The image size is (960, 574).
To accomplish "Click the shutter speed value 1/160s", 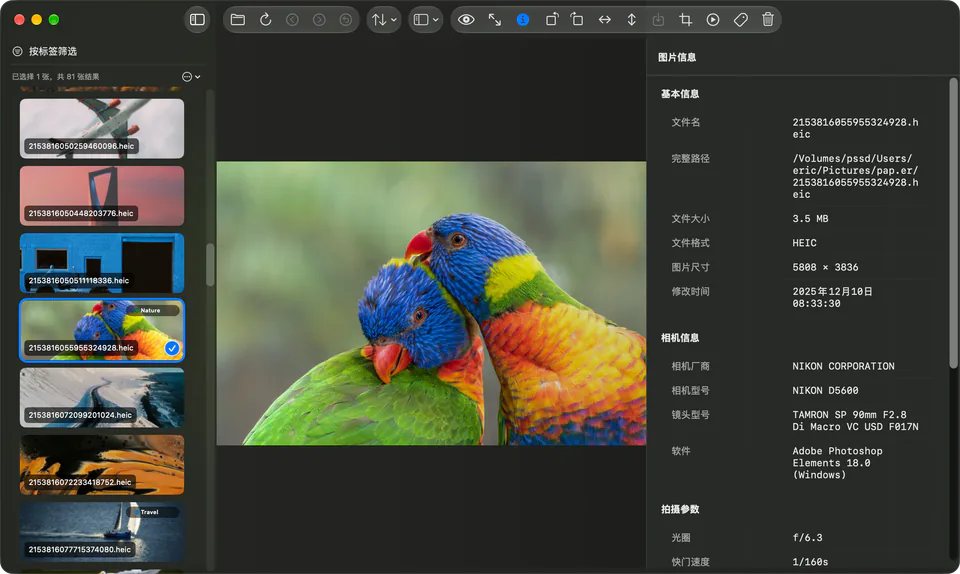I will pos(810,562).
